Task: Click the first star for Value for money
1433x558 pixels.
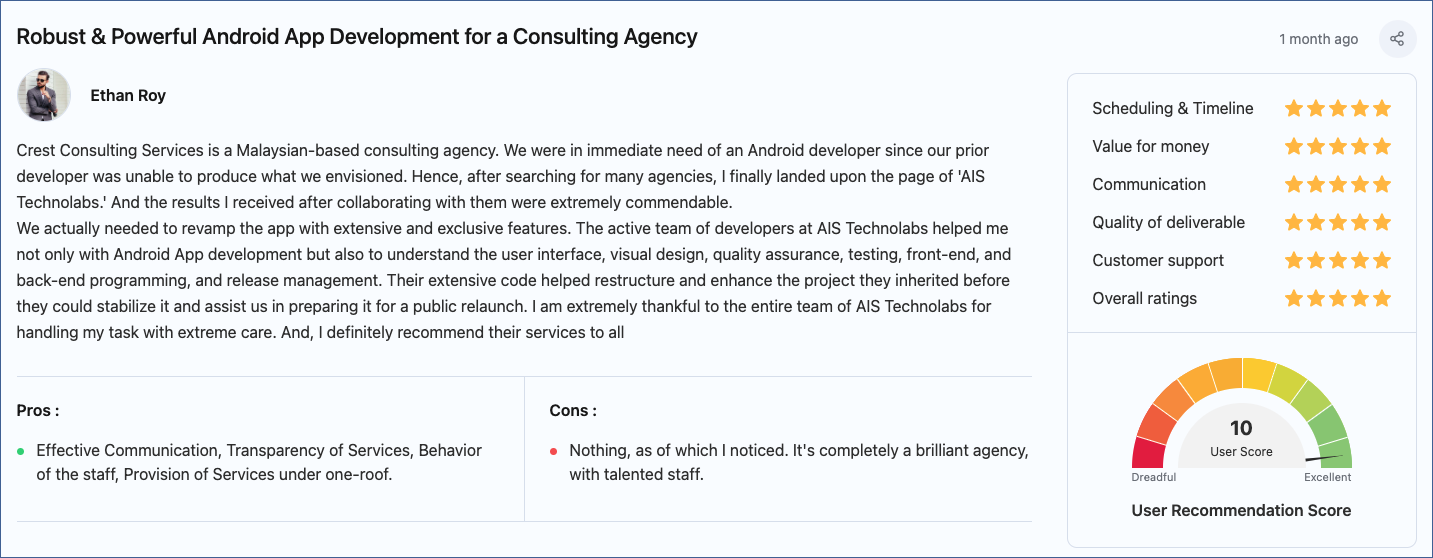Action: pos(1294,146)
